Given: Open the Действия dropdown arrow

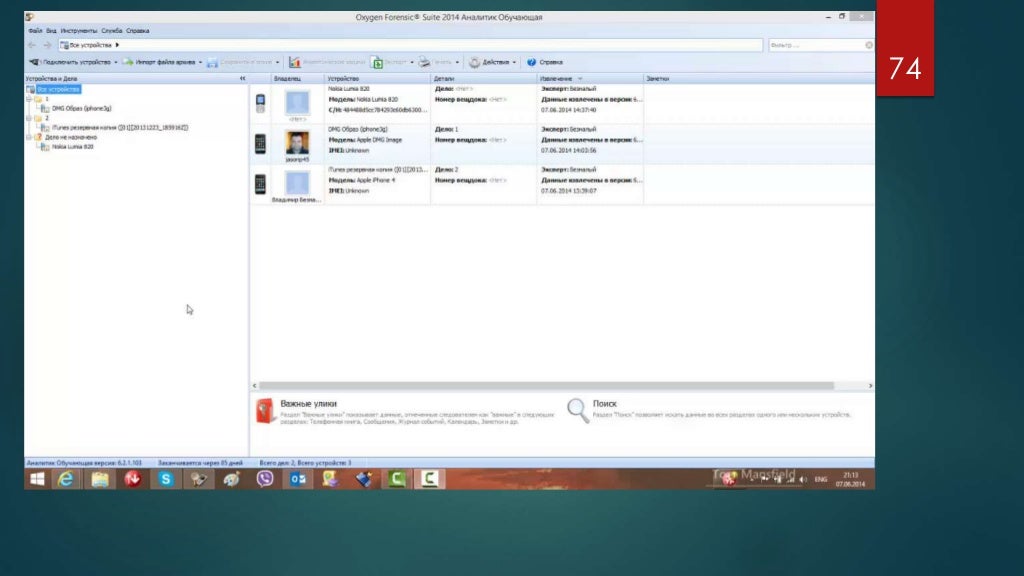Looking at the screenshot, I should 514,62.
